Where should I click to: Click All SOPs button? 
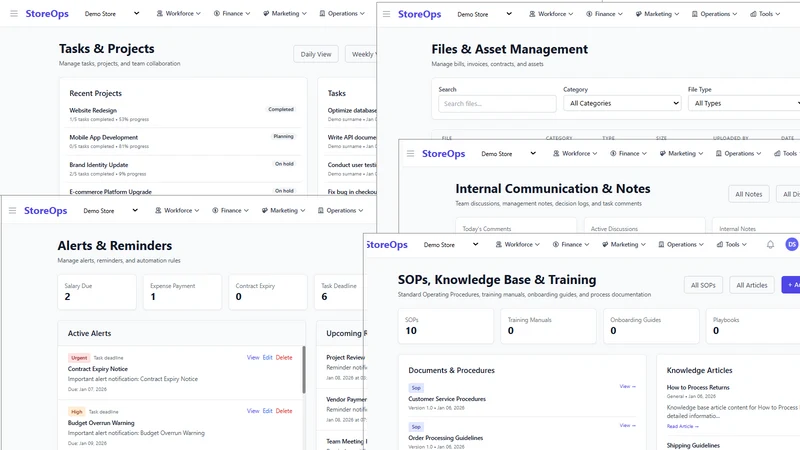(x=703, y=285)
